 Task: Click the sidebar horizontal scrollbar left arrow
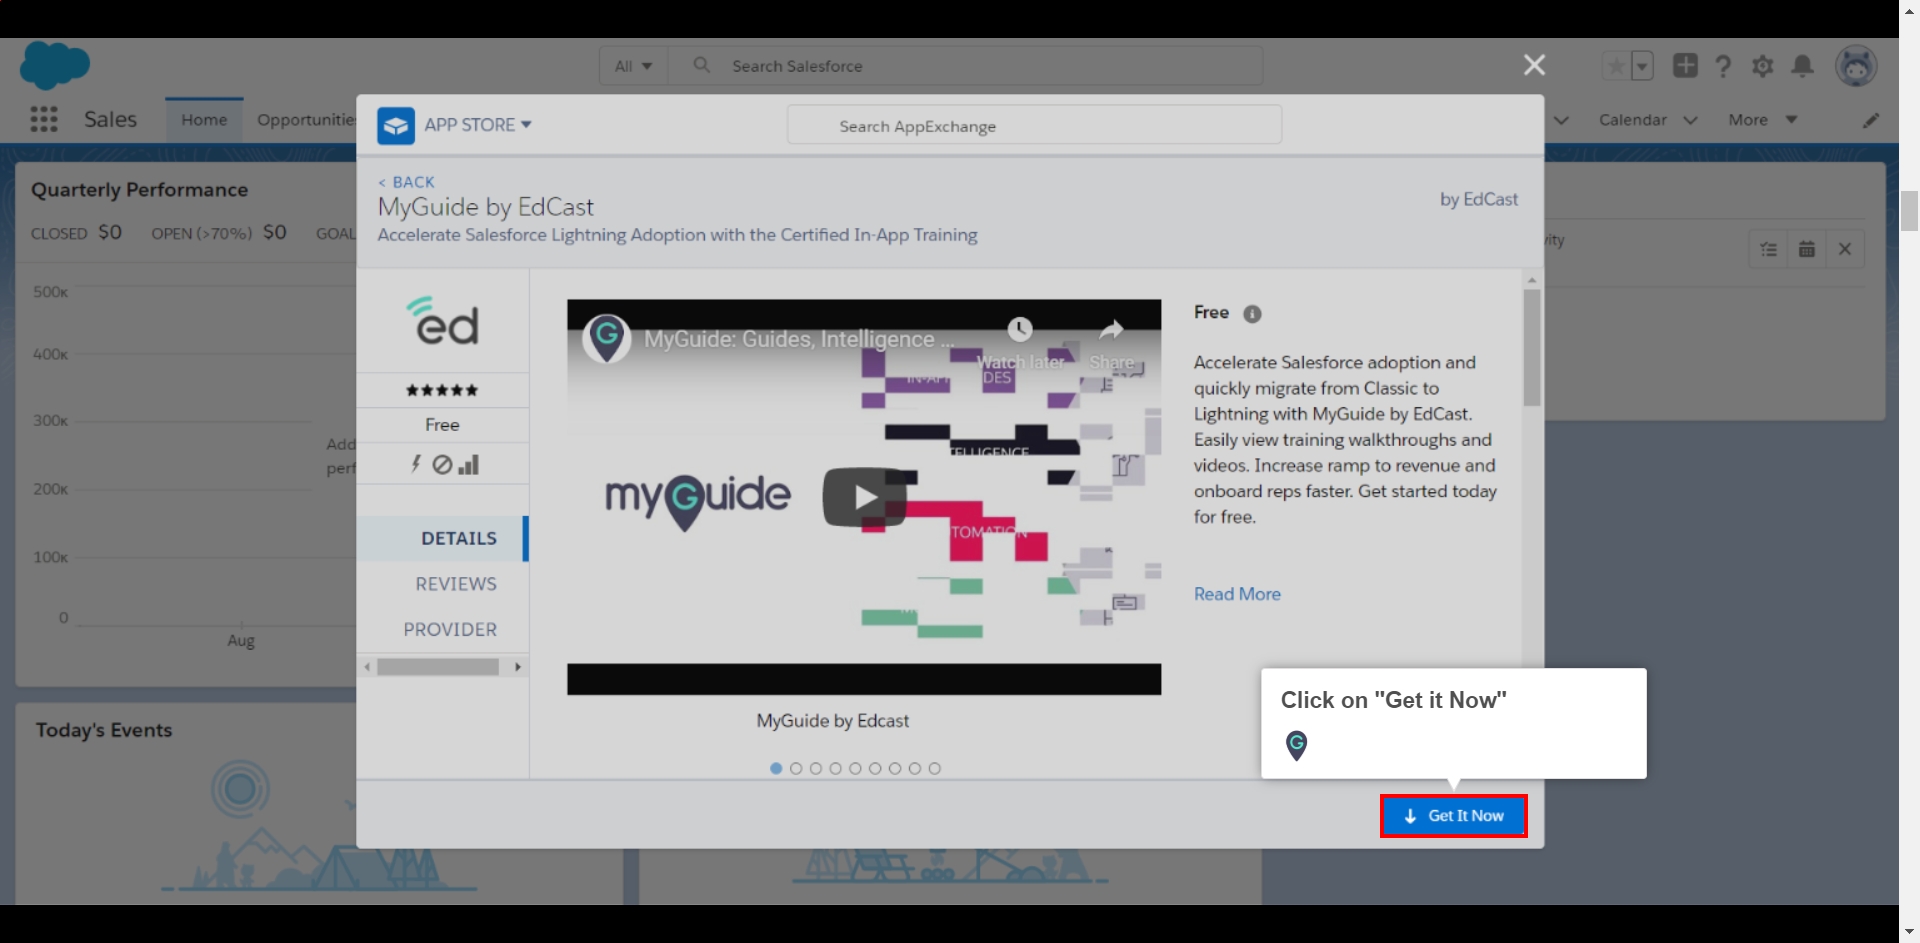(x=368, y=667)
